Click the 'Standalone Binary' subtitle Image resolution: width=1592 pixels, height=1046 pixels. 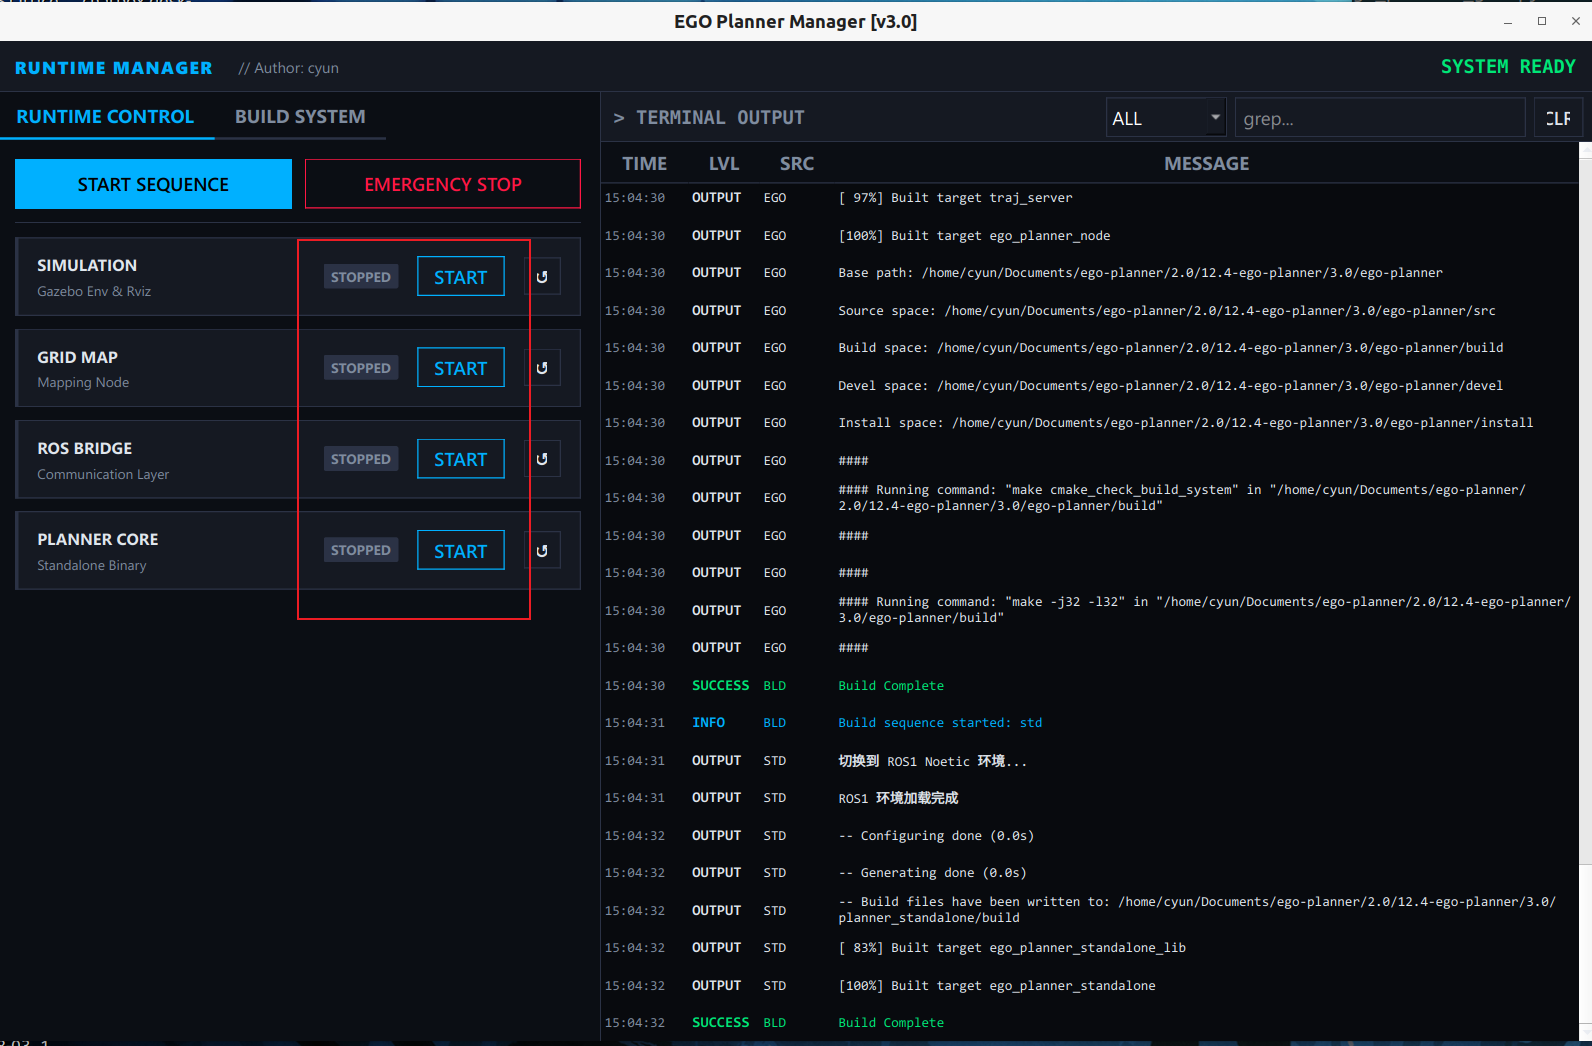[92, 565]
